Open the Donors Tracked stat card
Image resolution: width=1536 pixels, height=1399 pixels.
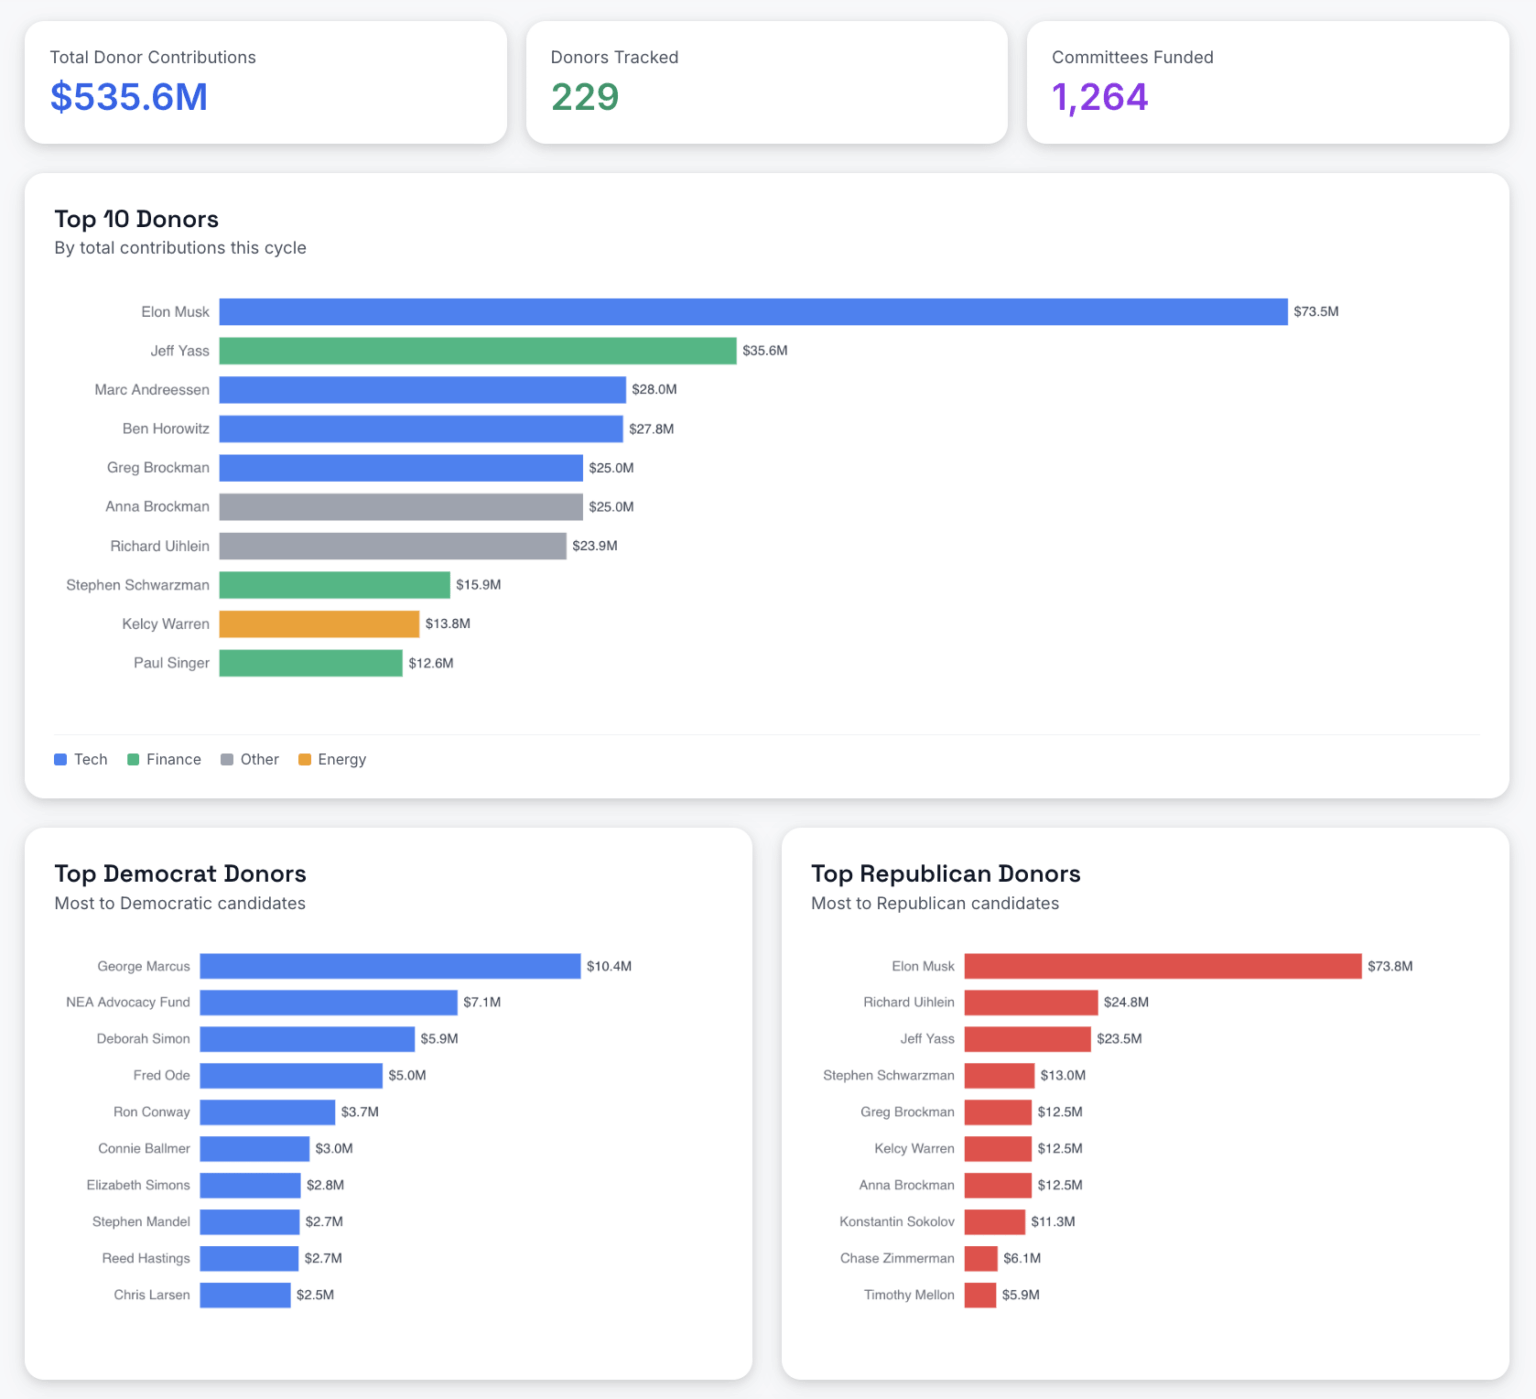(x=766, y=82)
